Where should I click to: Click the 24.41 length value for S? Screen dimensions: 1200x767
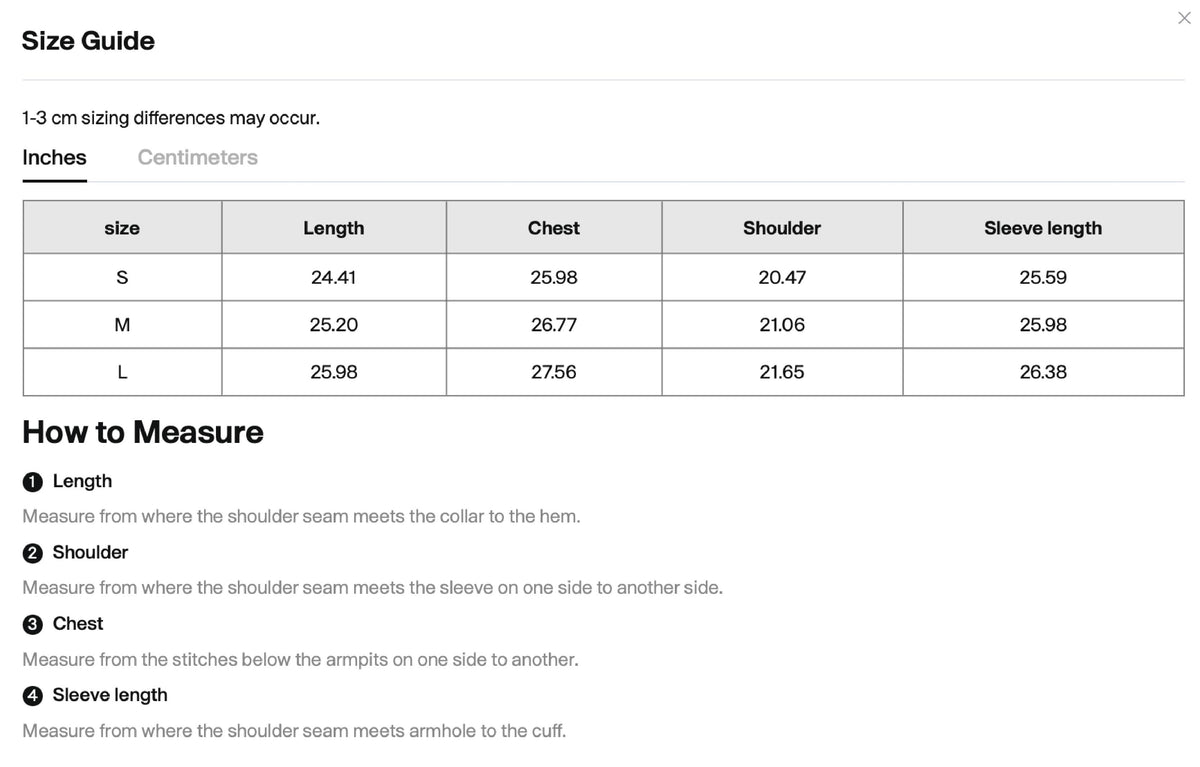click(x=334, y=277)
